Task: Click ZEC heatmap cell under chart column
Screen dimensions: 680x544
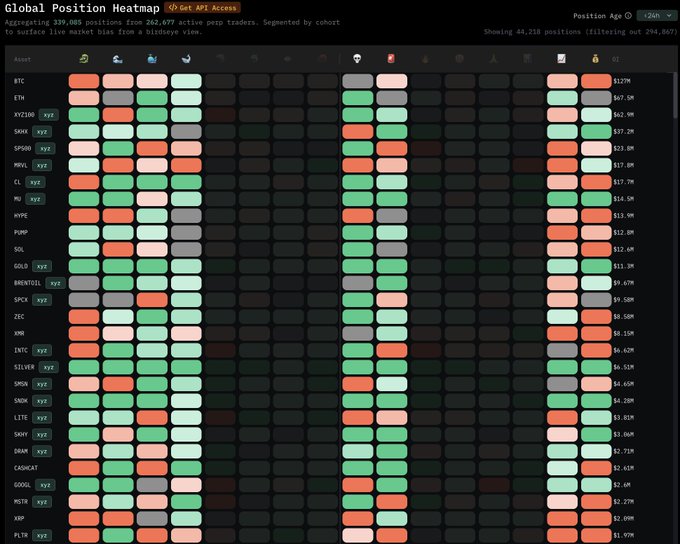Action: tap(562, 317)
